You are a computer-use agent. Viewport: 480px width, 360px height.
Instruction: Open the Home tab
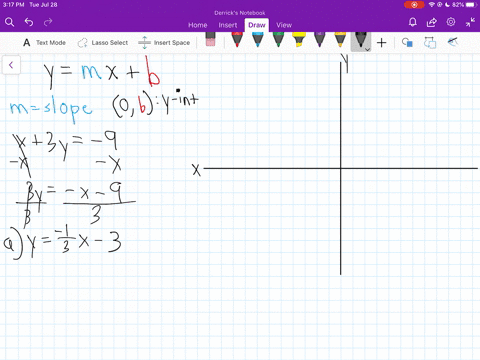[x=197, y=25]
